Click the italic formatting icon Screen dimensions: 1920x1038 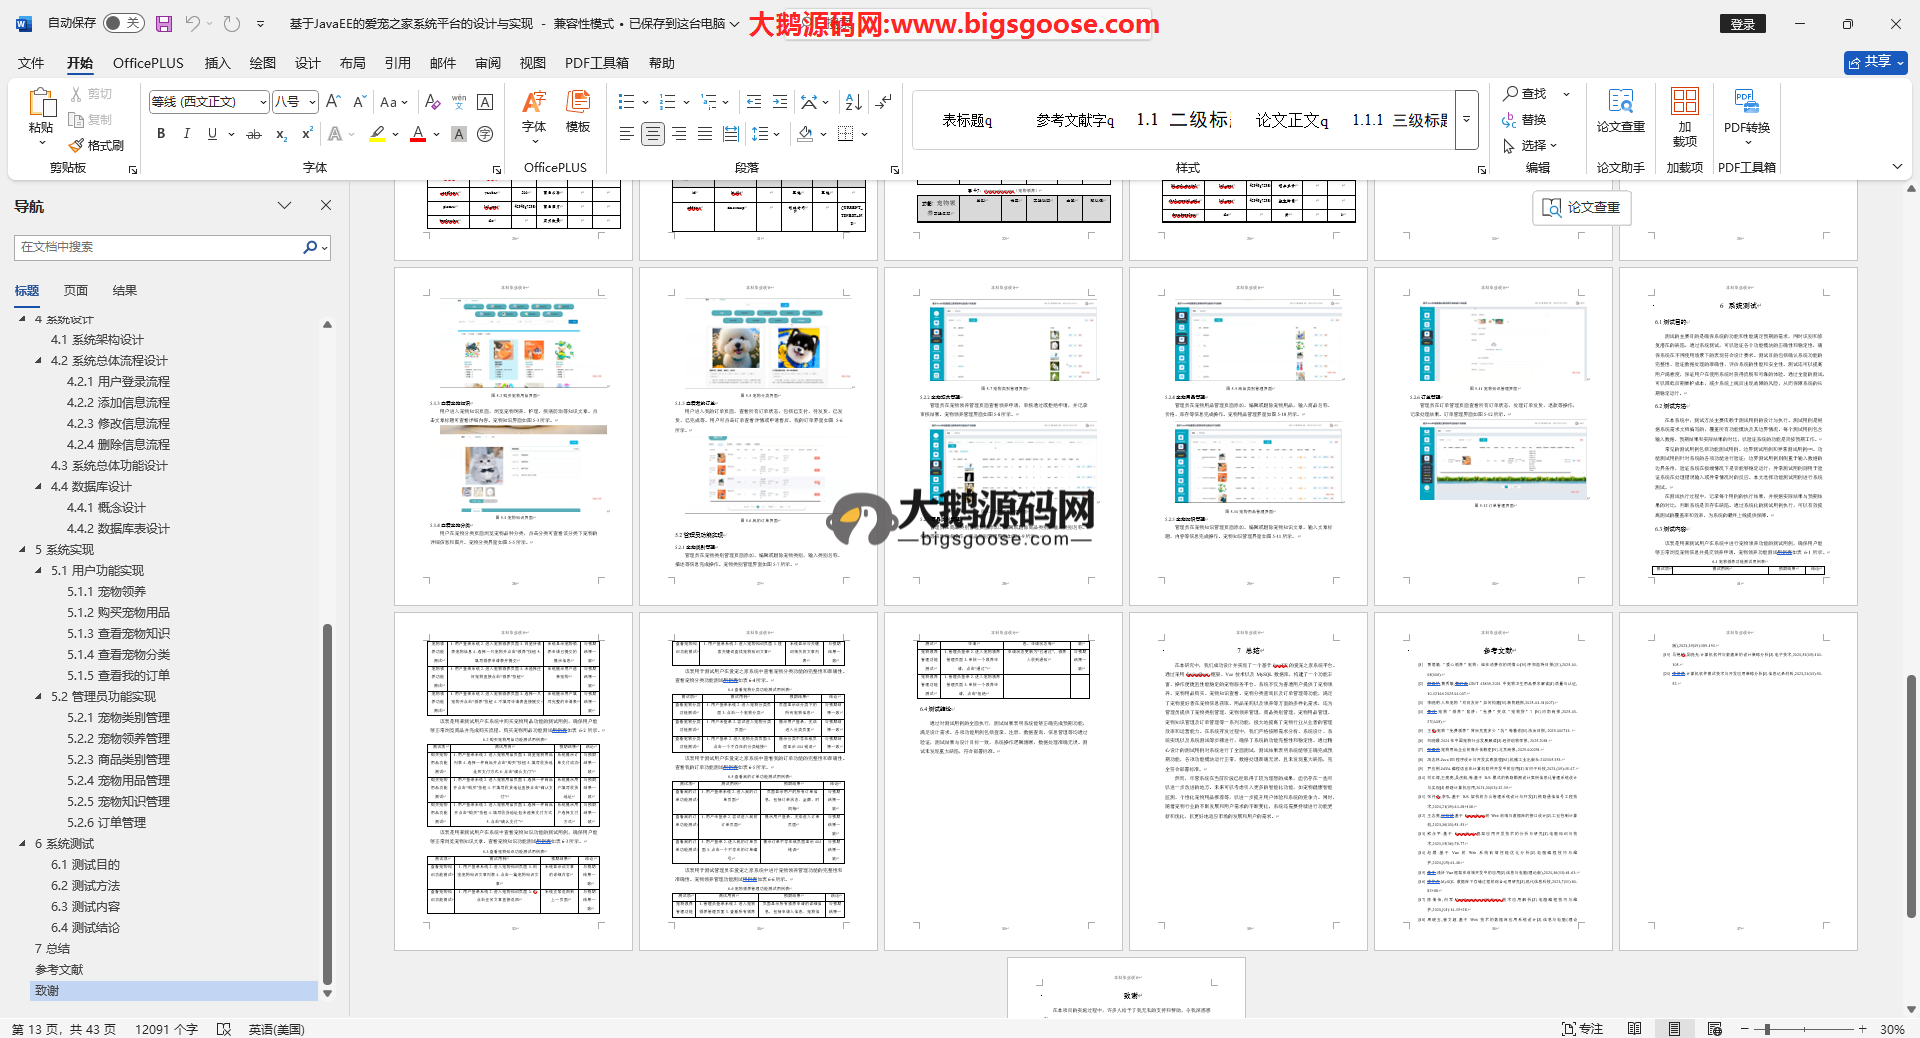(x=186, y=134)
